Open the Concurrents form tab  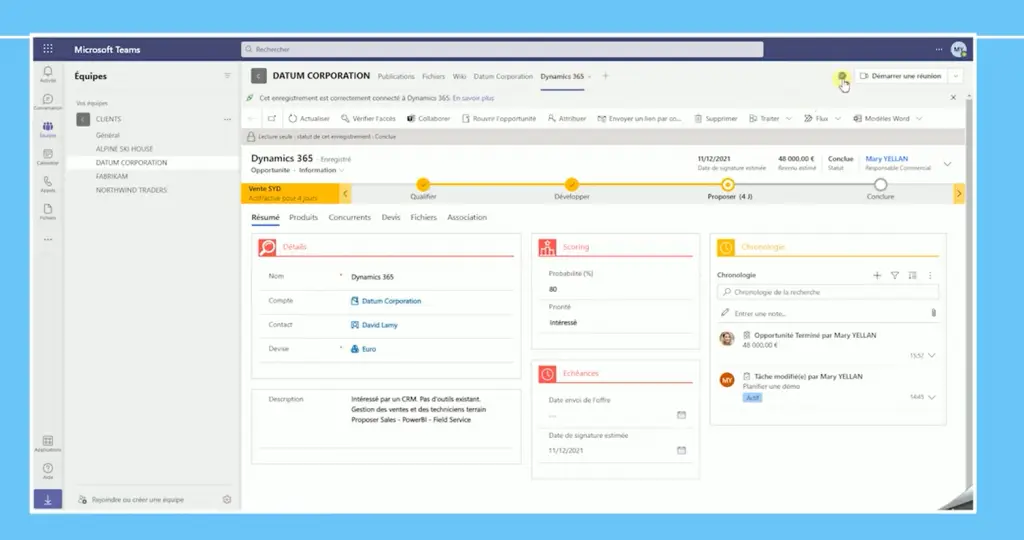(349, 217)
